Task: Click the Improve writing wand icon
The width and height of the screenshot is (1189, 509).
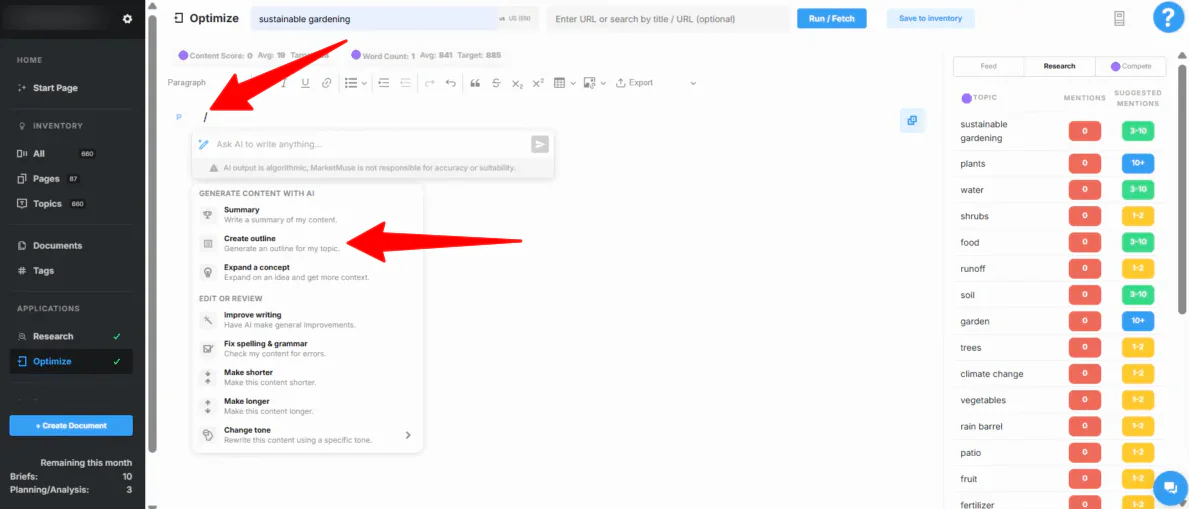Action: pos(207,319)
